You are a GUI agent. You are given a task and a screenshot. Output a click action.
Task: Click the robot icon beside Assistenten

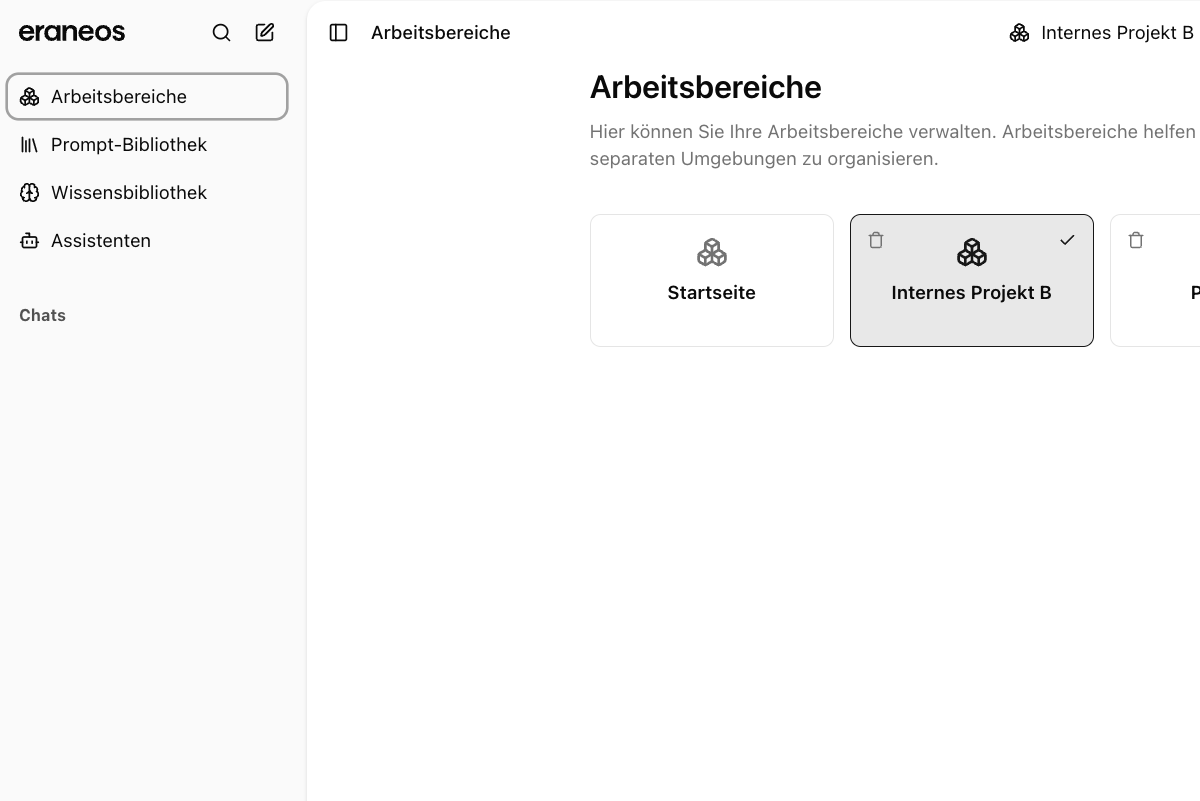30,240
